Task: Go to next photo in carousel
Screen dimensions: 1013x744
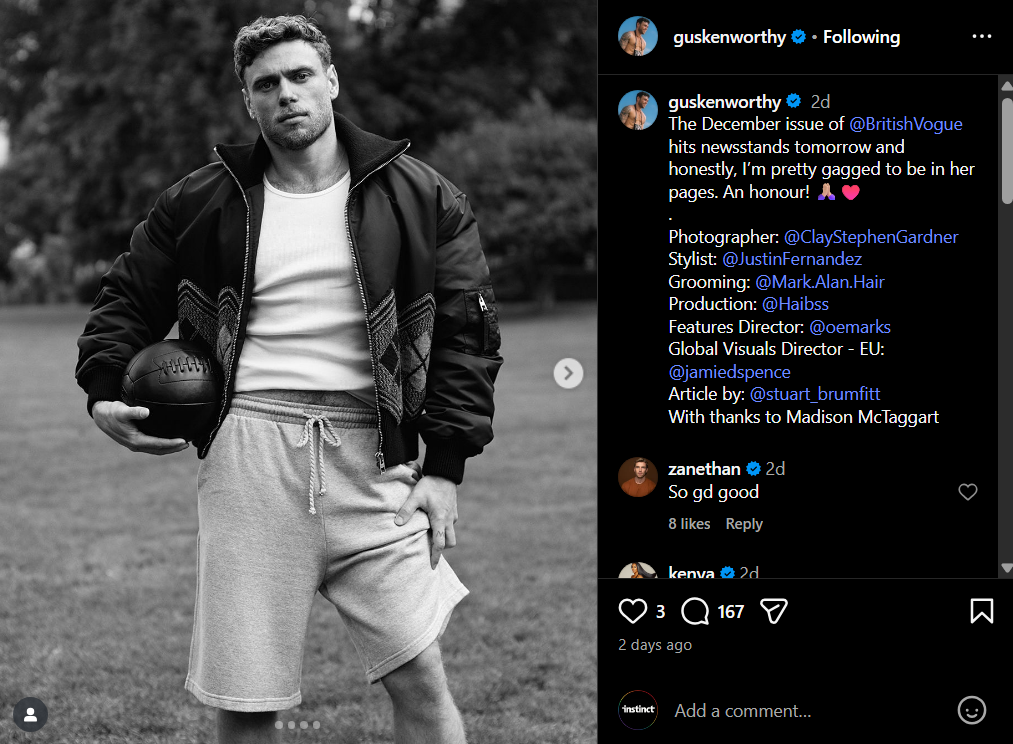Action: point(568,374)
